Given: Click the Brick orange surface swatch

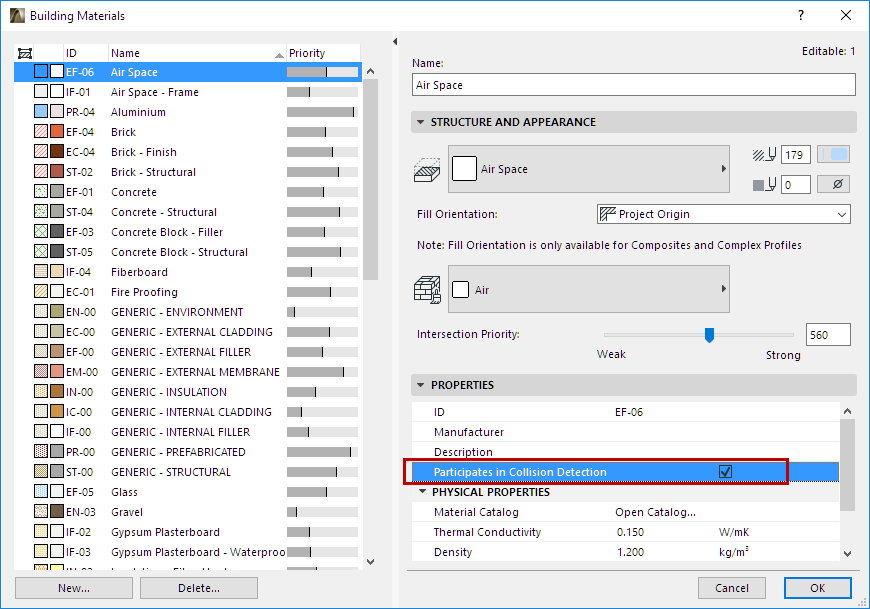Looking at the screenshot, I should click(x=57, y=132).
